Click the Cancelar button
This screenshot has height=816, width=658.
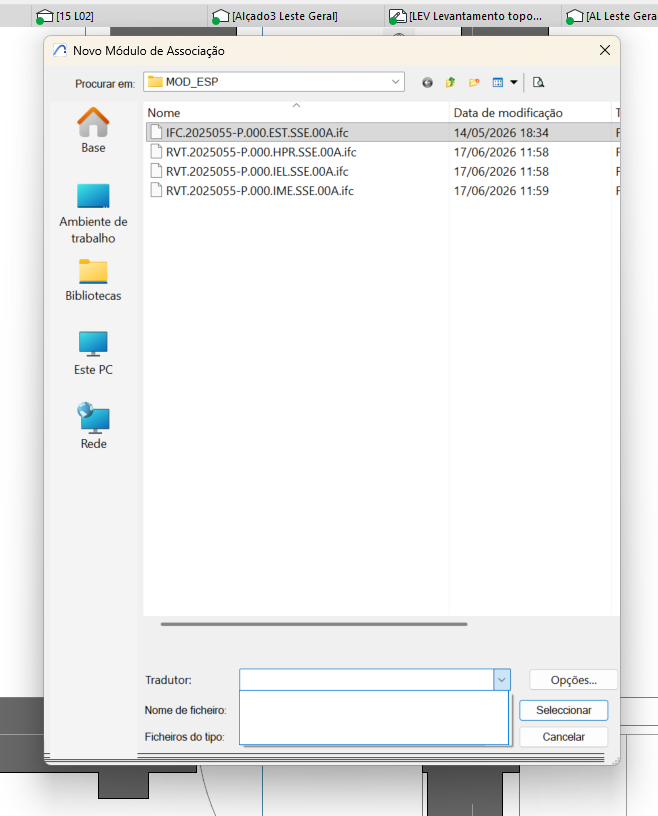point(563,737)
